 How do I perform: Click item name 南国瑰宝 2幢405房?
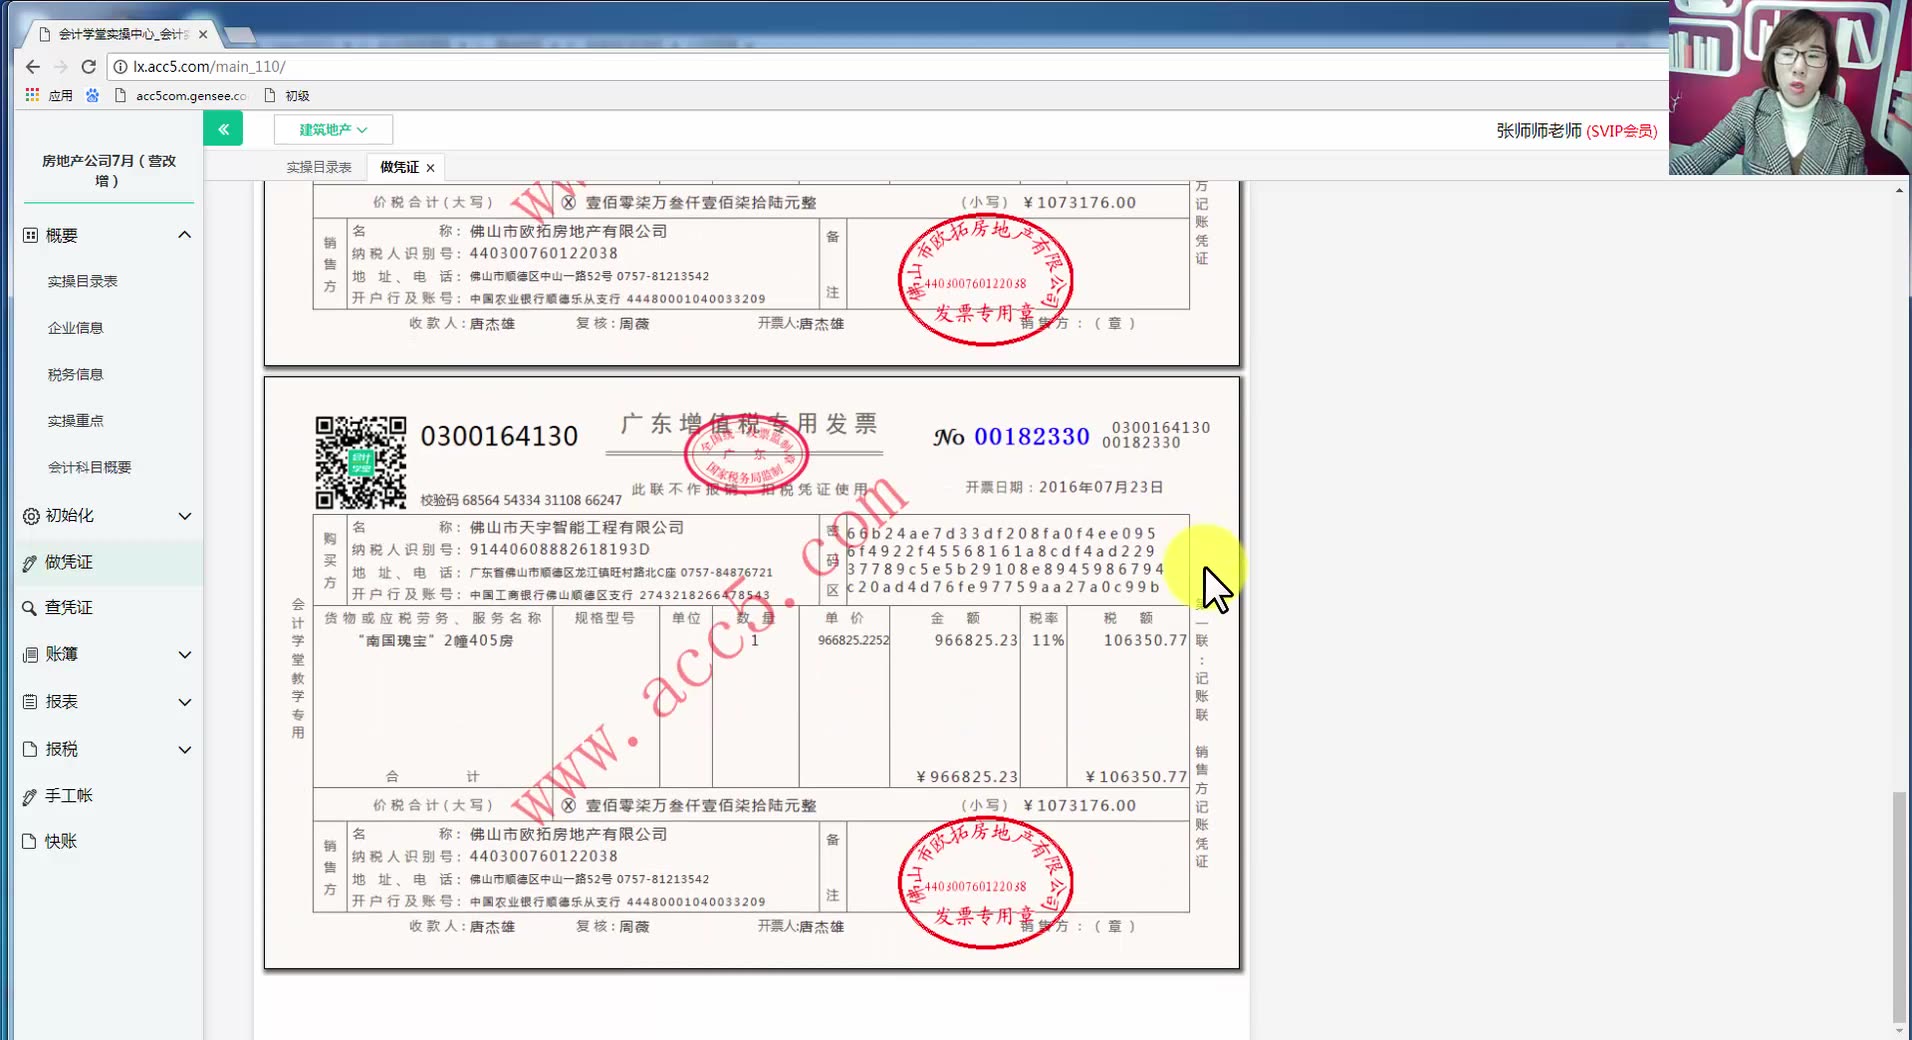pos(435,640)
